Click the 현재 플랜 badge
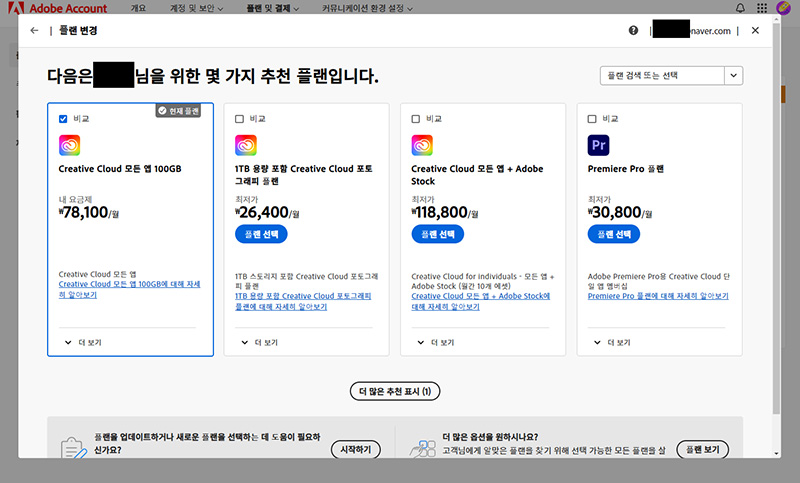This screenshot has width=800, height=483. [178, 111]
